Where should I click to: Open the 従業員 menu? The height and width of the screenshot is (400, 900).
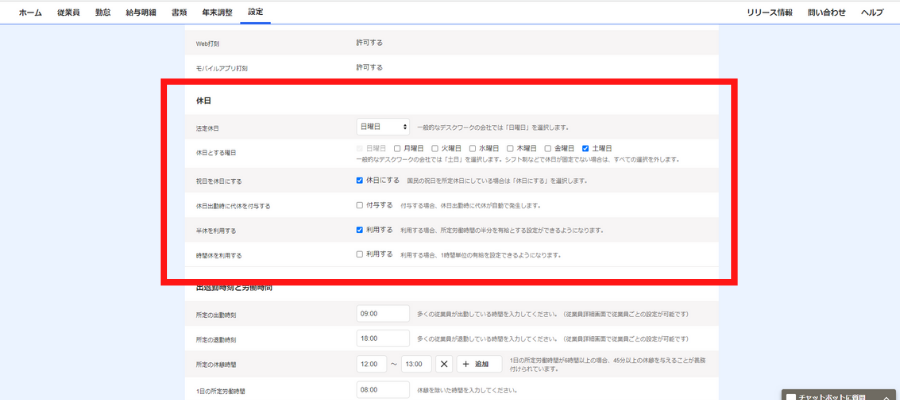(x=68, y=12)
